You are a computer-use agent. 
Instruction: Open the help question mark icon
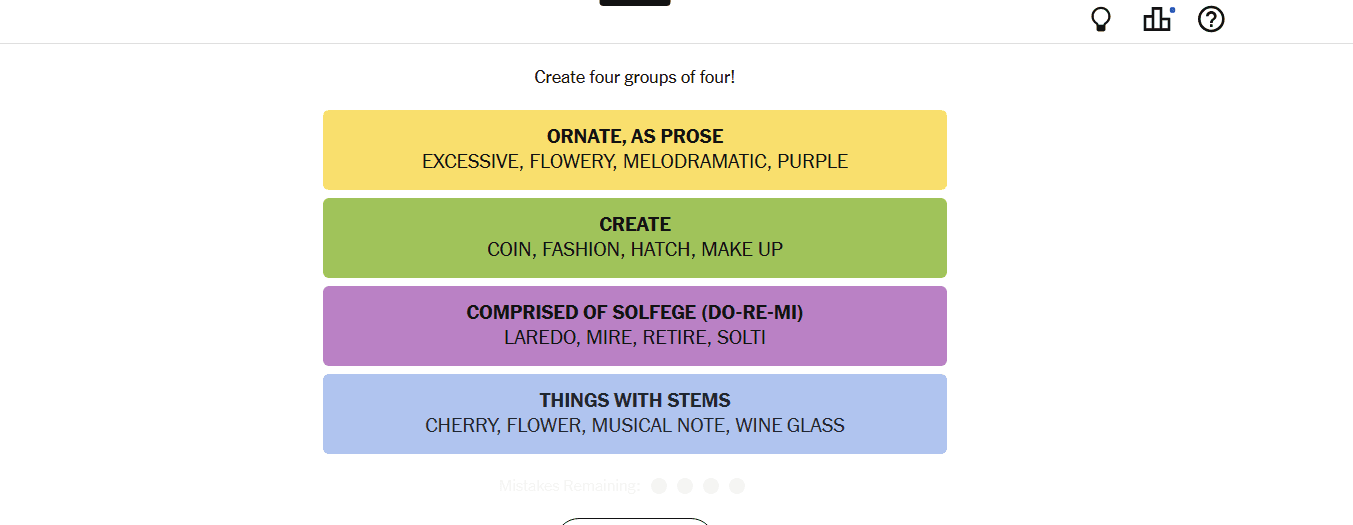[1211, 19]
